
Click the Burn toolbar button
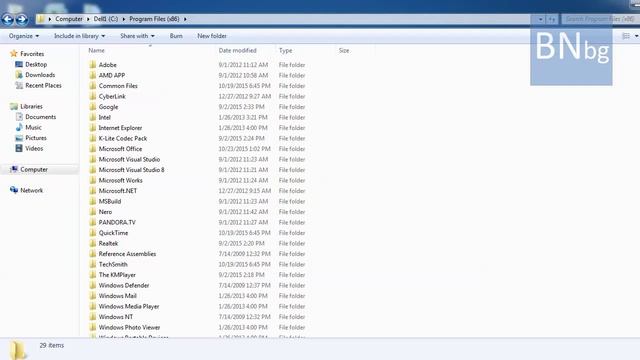[176, 36]
